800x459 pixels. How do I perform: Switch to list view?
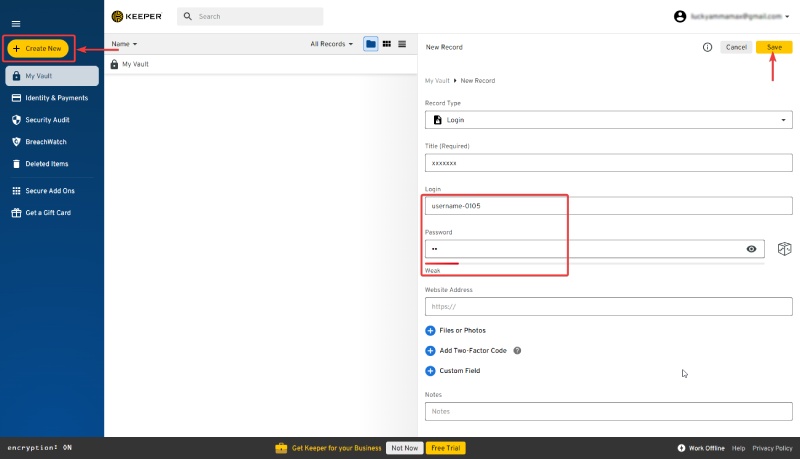(x=402, y=44)
